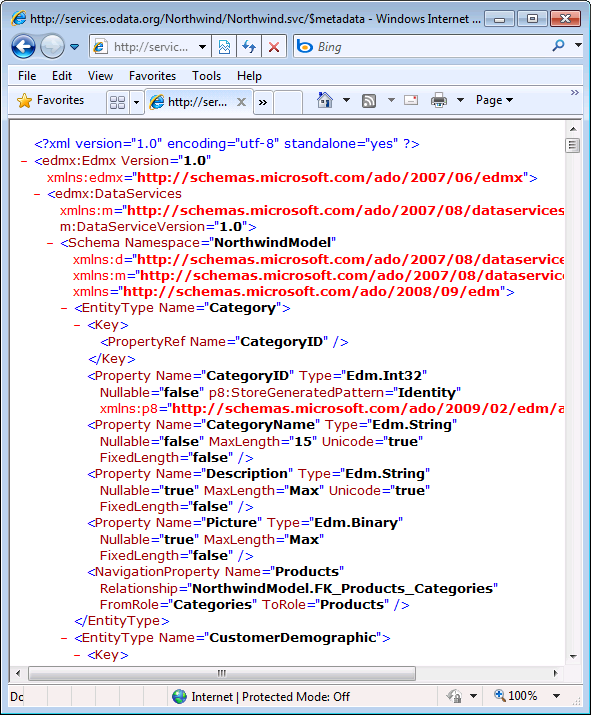Click the address bar URL field
Image resolution: width=591 pixels, height=715 pixels.
[151, 47]
